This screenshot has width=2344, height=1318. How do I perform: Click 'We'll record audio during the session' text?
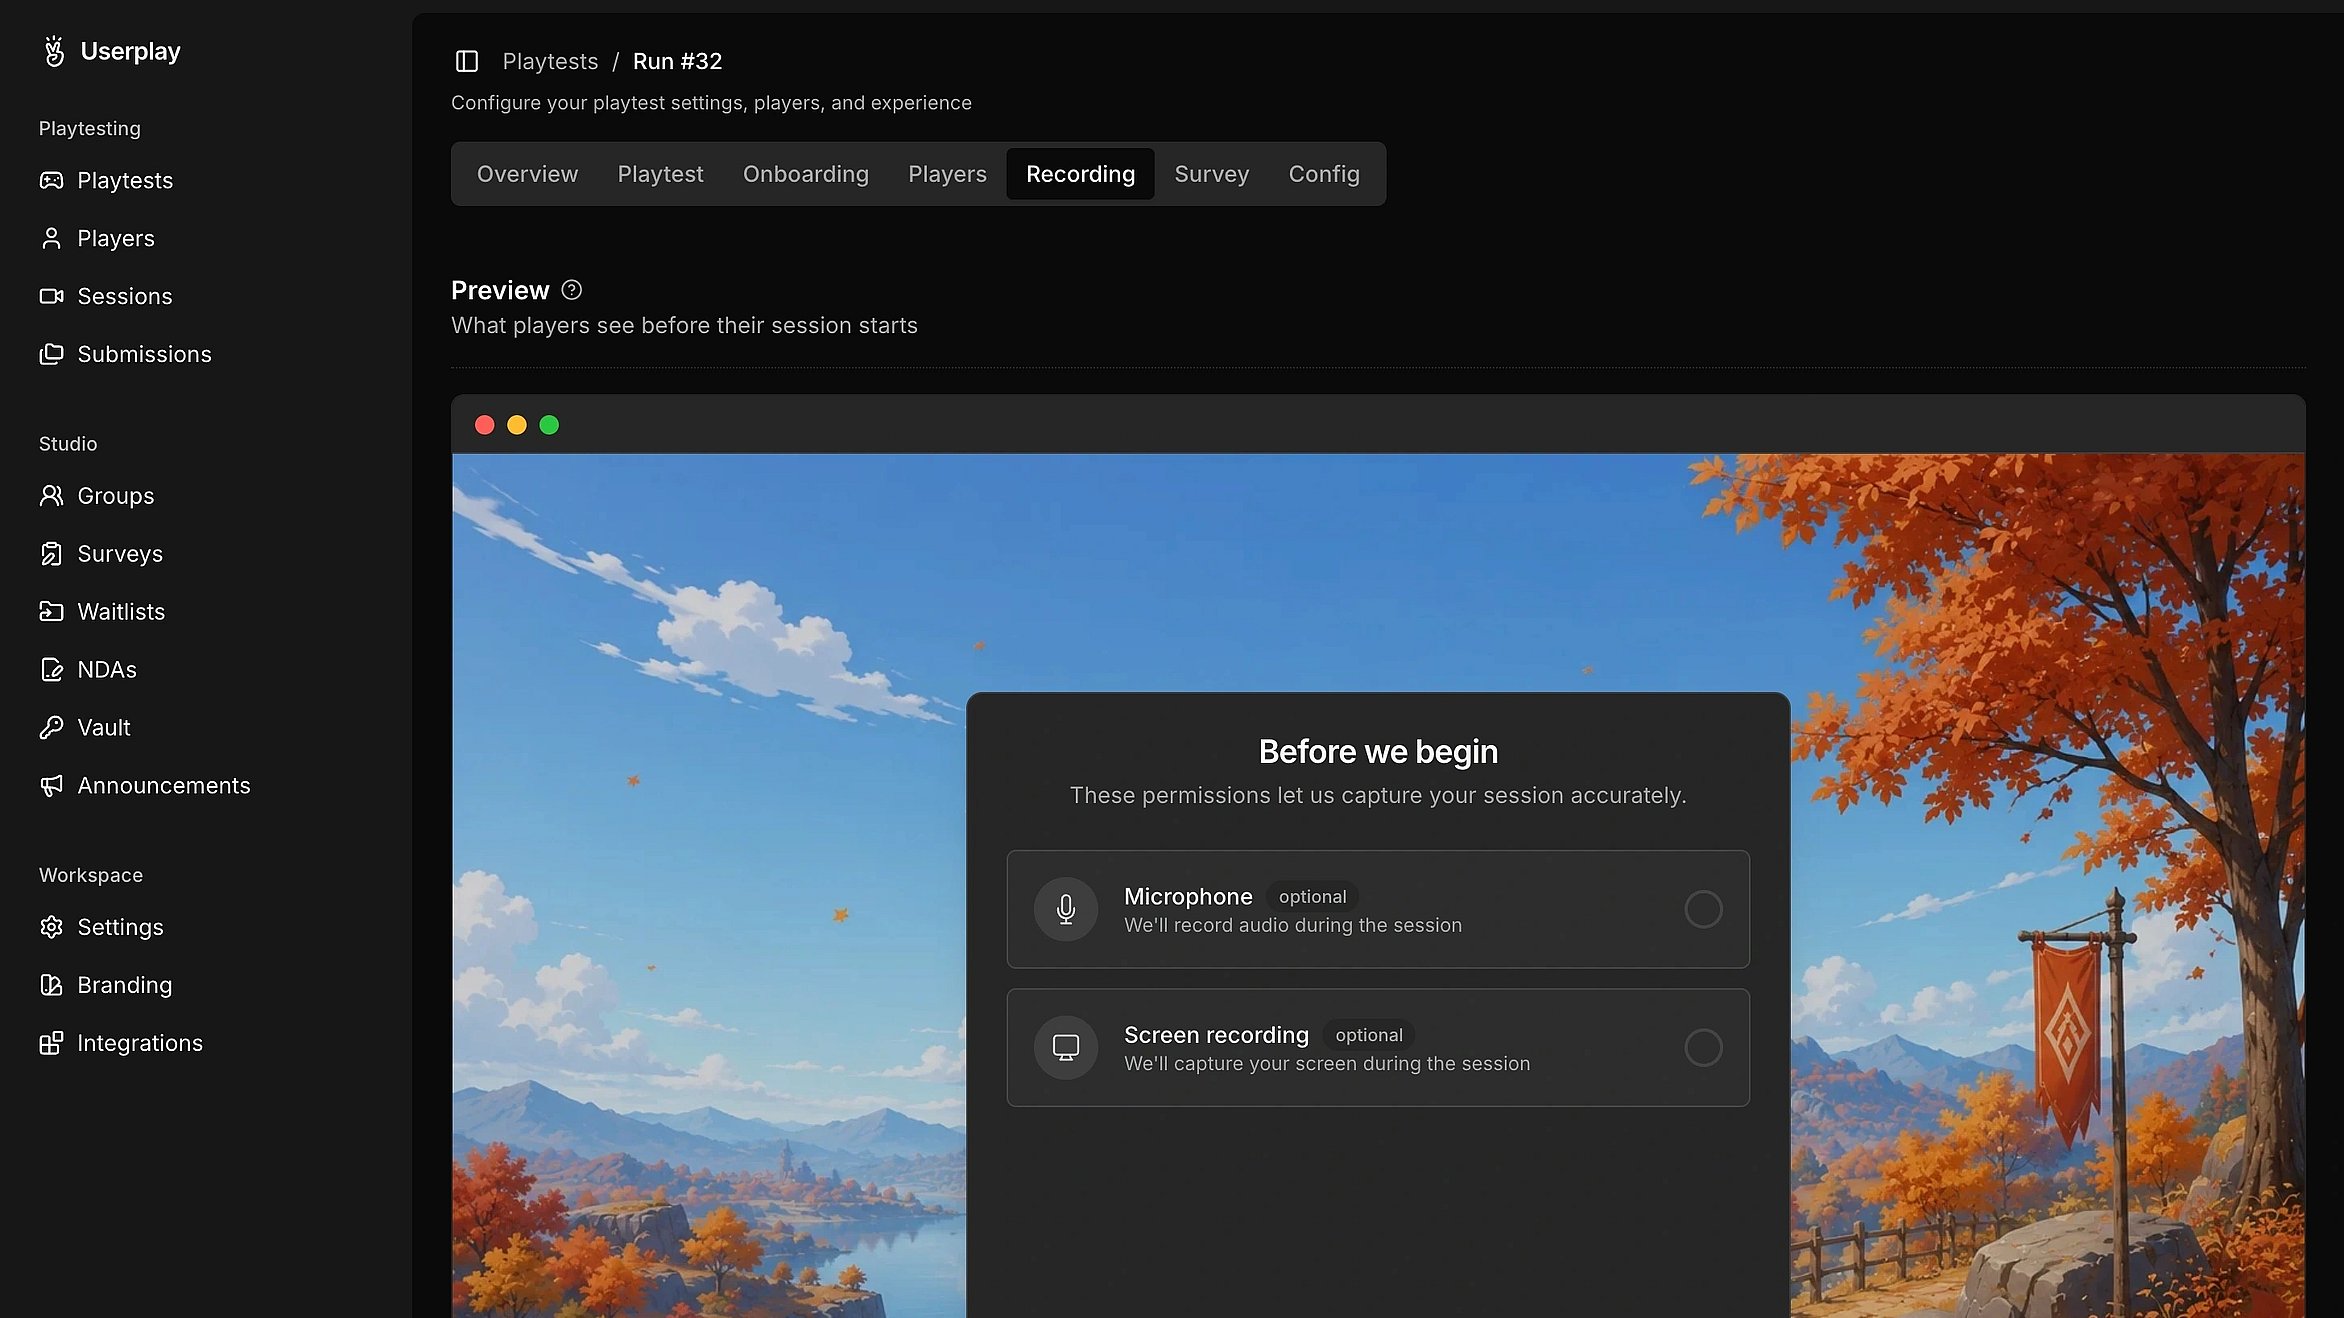tap(1293, 926)
